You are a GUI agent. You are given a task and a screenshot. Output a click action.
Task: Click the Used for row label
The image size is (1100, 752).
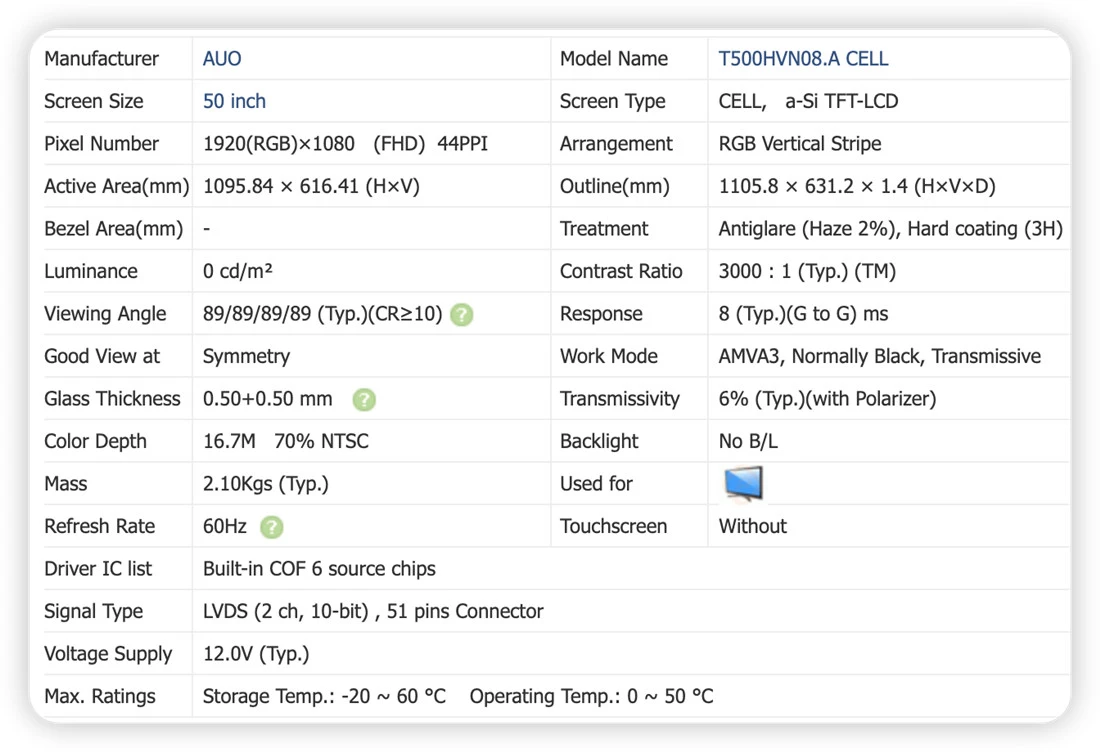596,484
